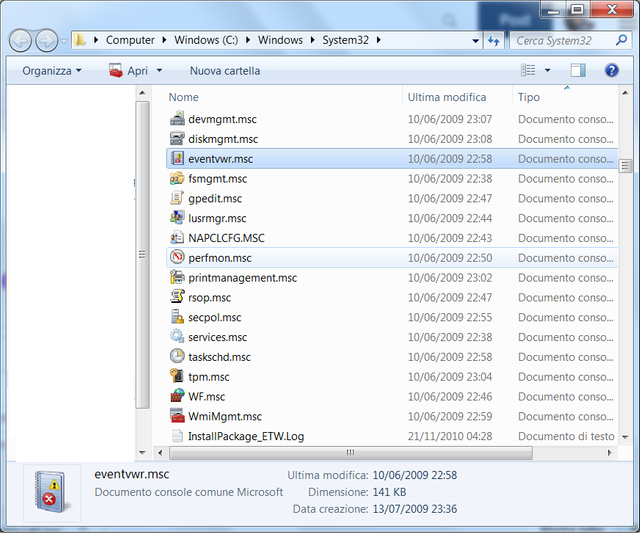Go to the Computer breadcrumb
Screen dimensions: 640x535
(x=130, y=40)
